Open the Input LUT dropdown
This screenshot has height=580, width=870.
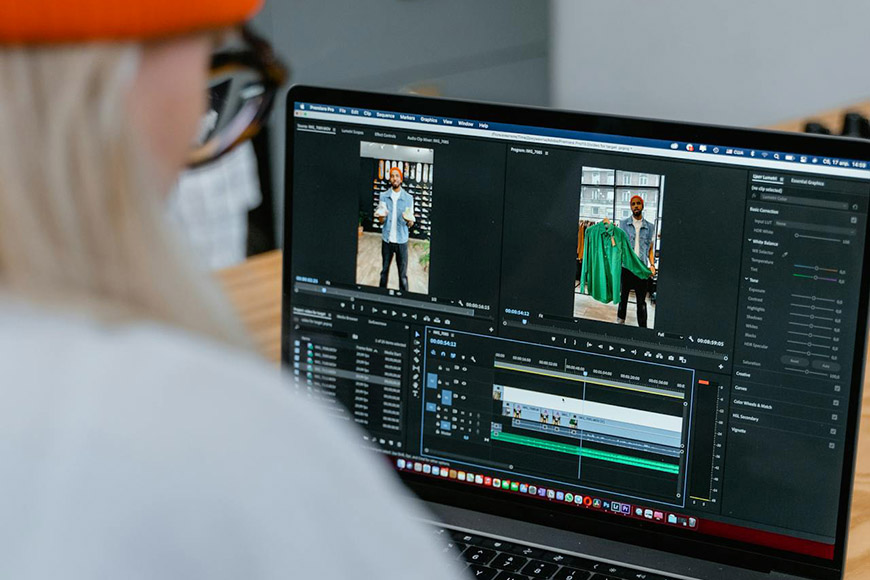(810, 223)
